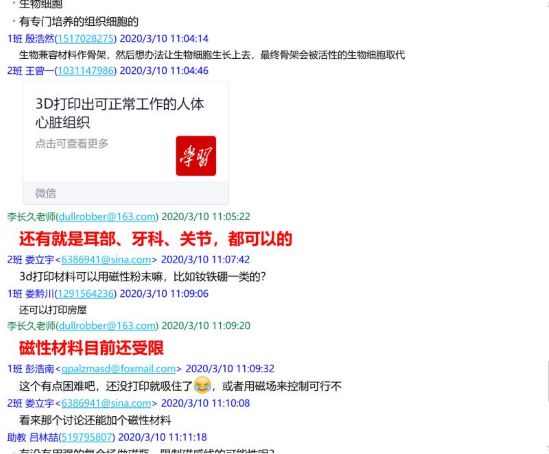The height and width of the screenshot is (454, 549).
Task: Click the red message 磁性材料目前还受限
Action: tap(91, 348)
